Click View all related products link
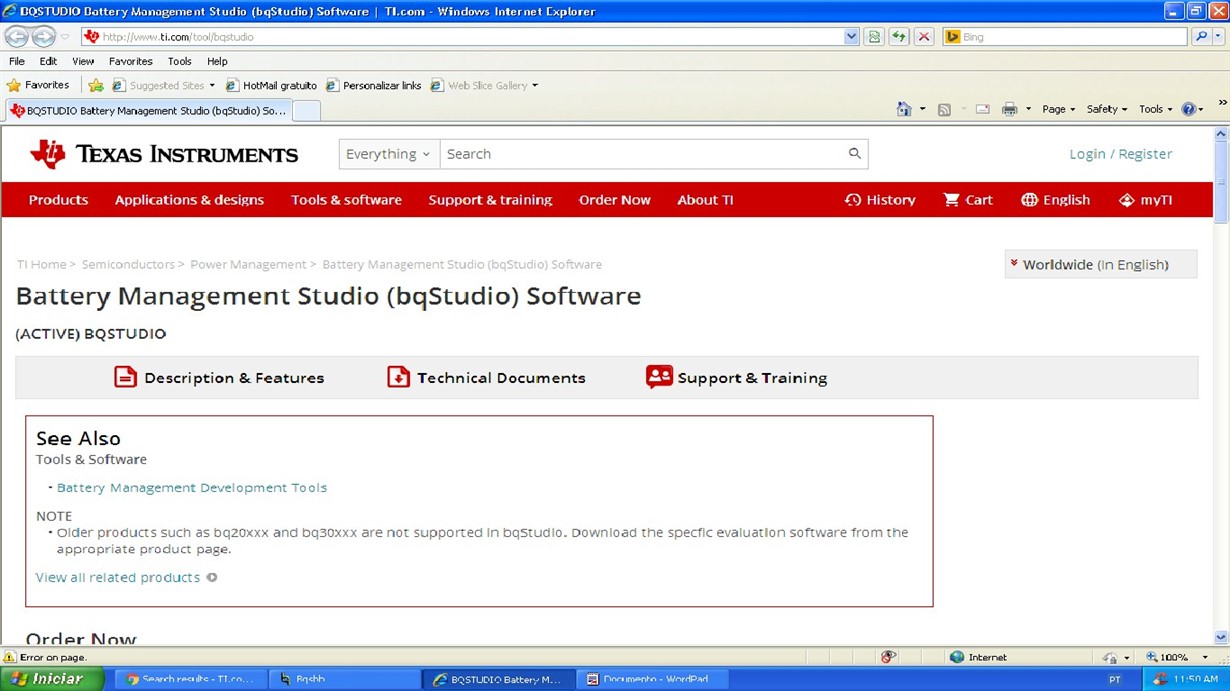The width and height of the screenshot is (1230, 691). [x=118, y=577]
